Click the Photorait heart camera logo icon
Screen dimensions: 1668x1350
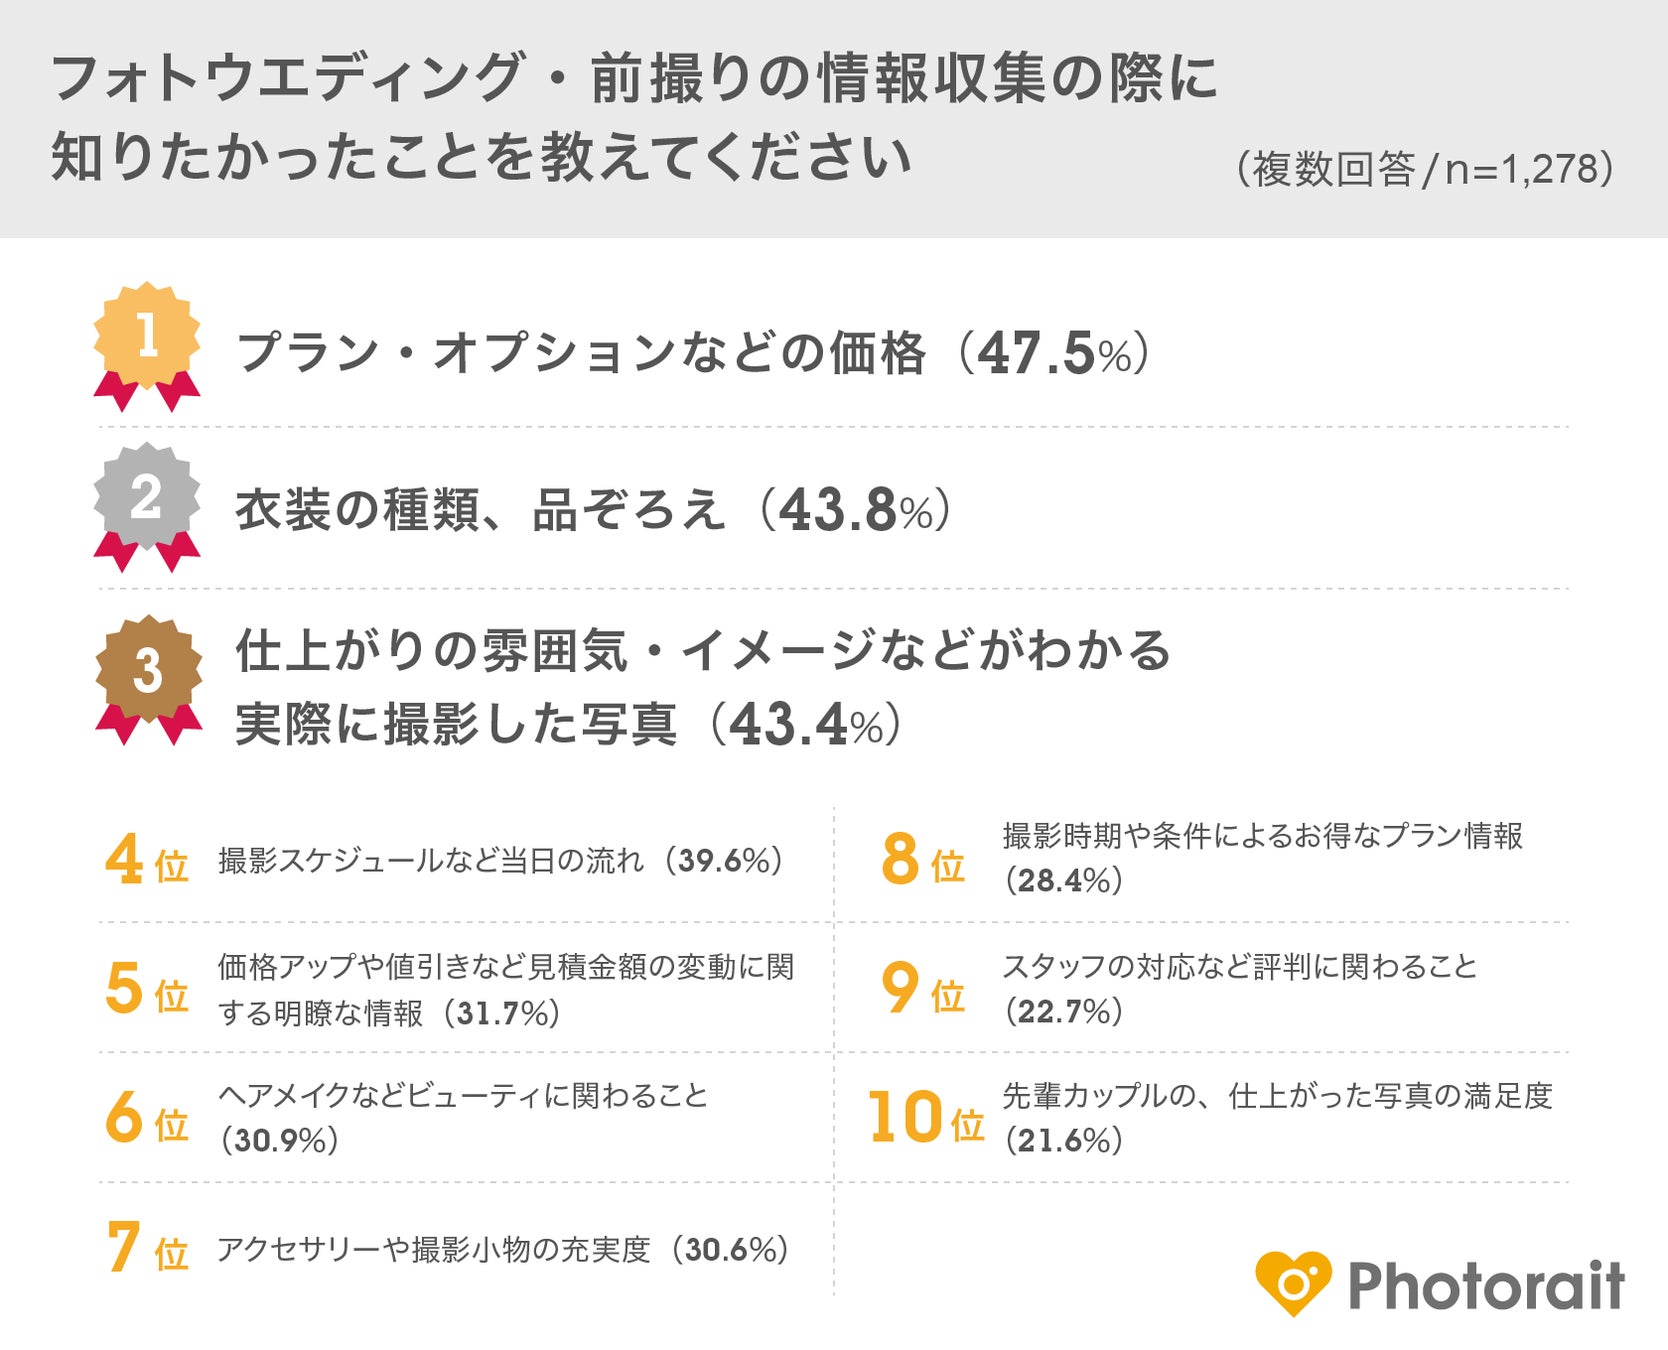1293,1283
